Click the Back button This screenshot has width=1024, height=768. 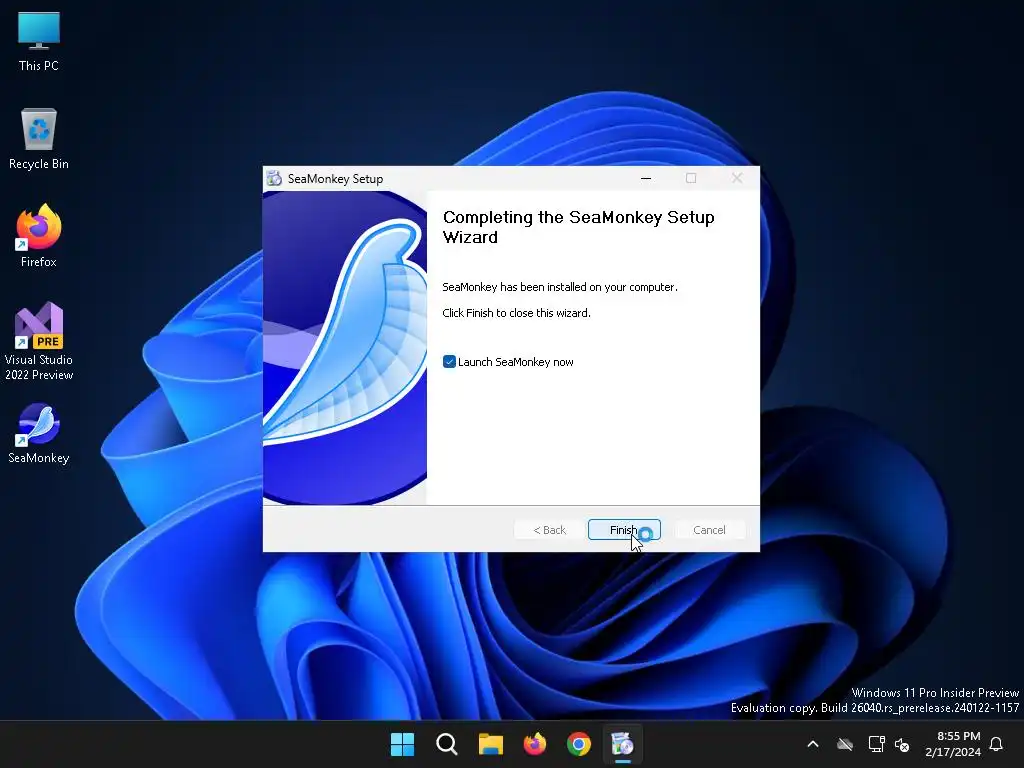(x=549, y=530)
